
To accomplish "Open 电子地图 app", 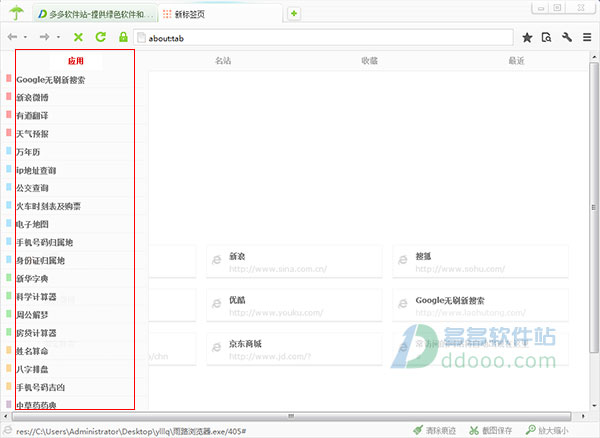I will [x=32, y=224].
